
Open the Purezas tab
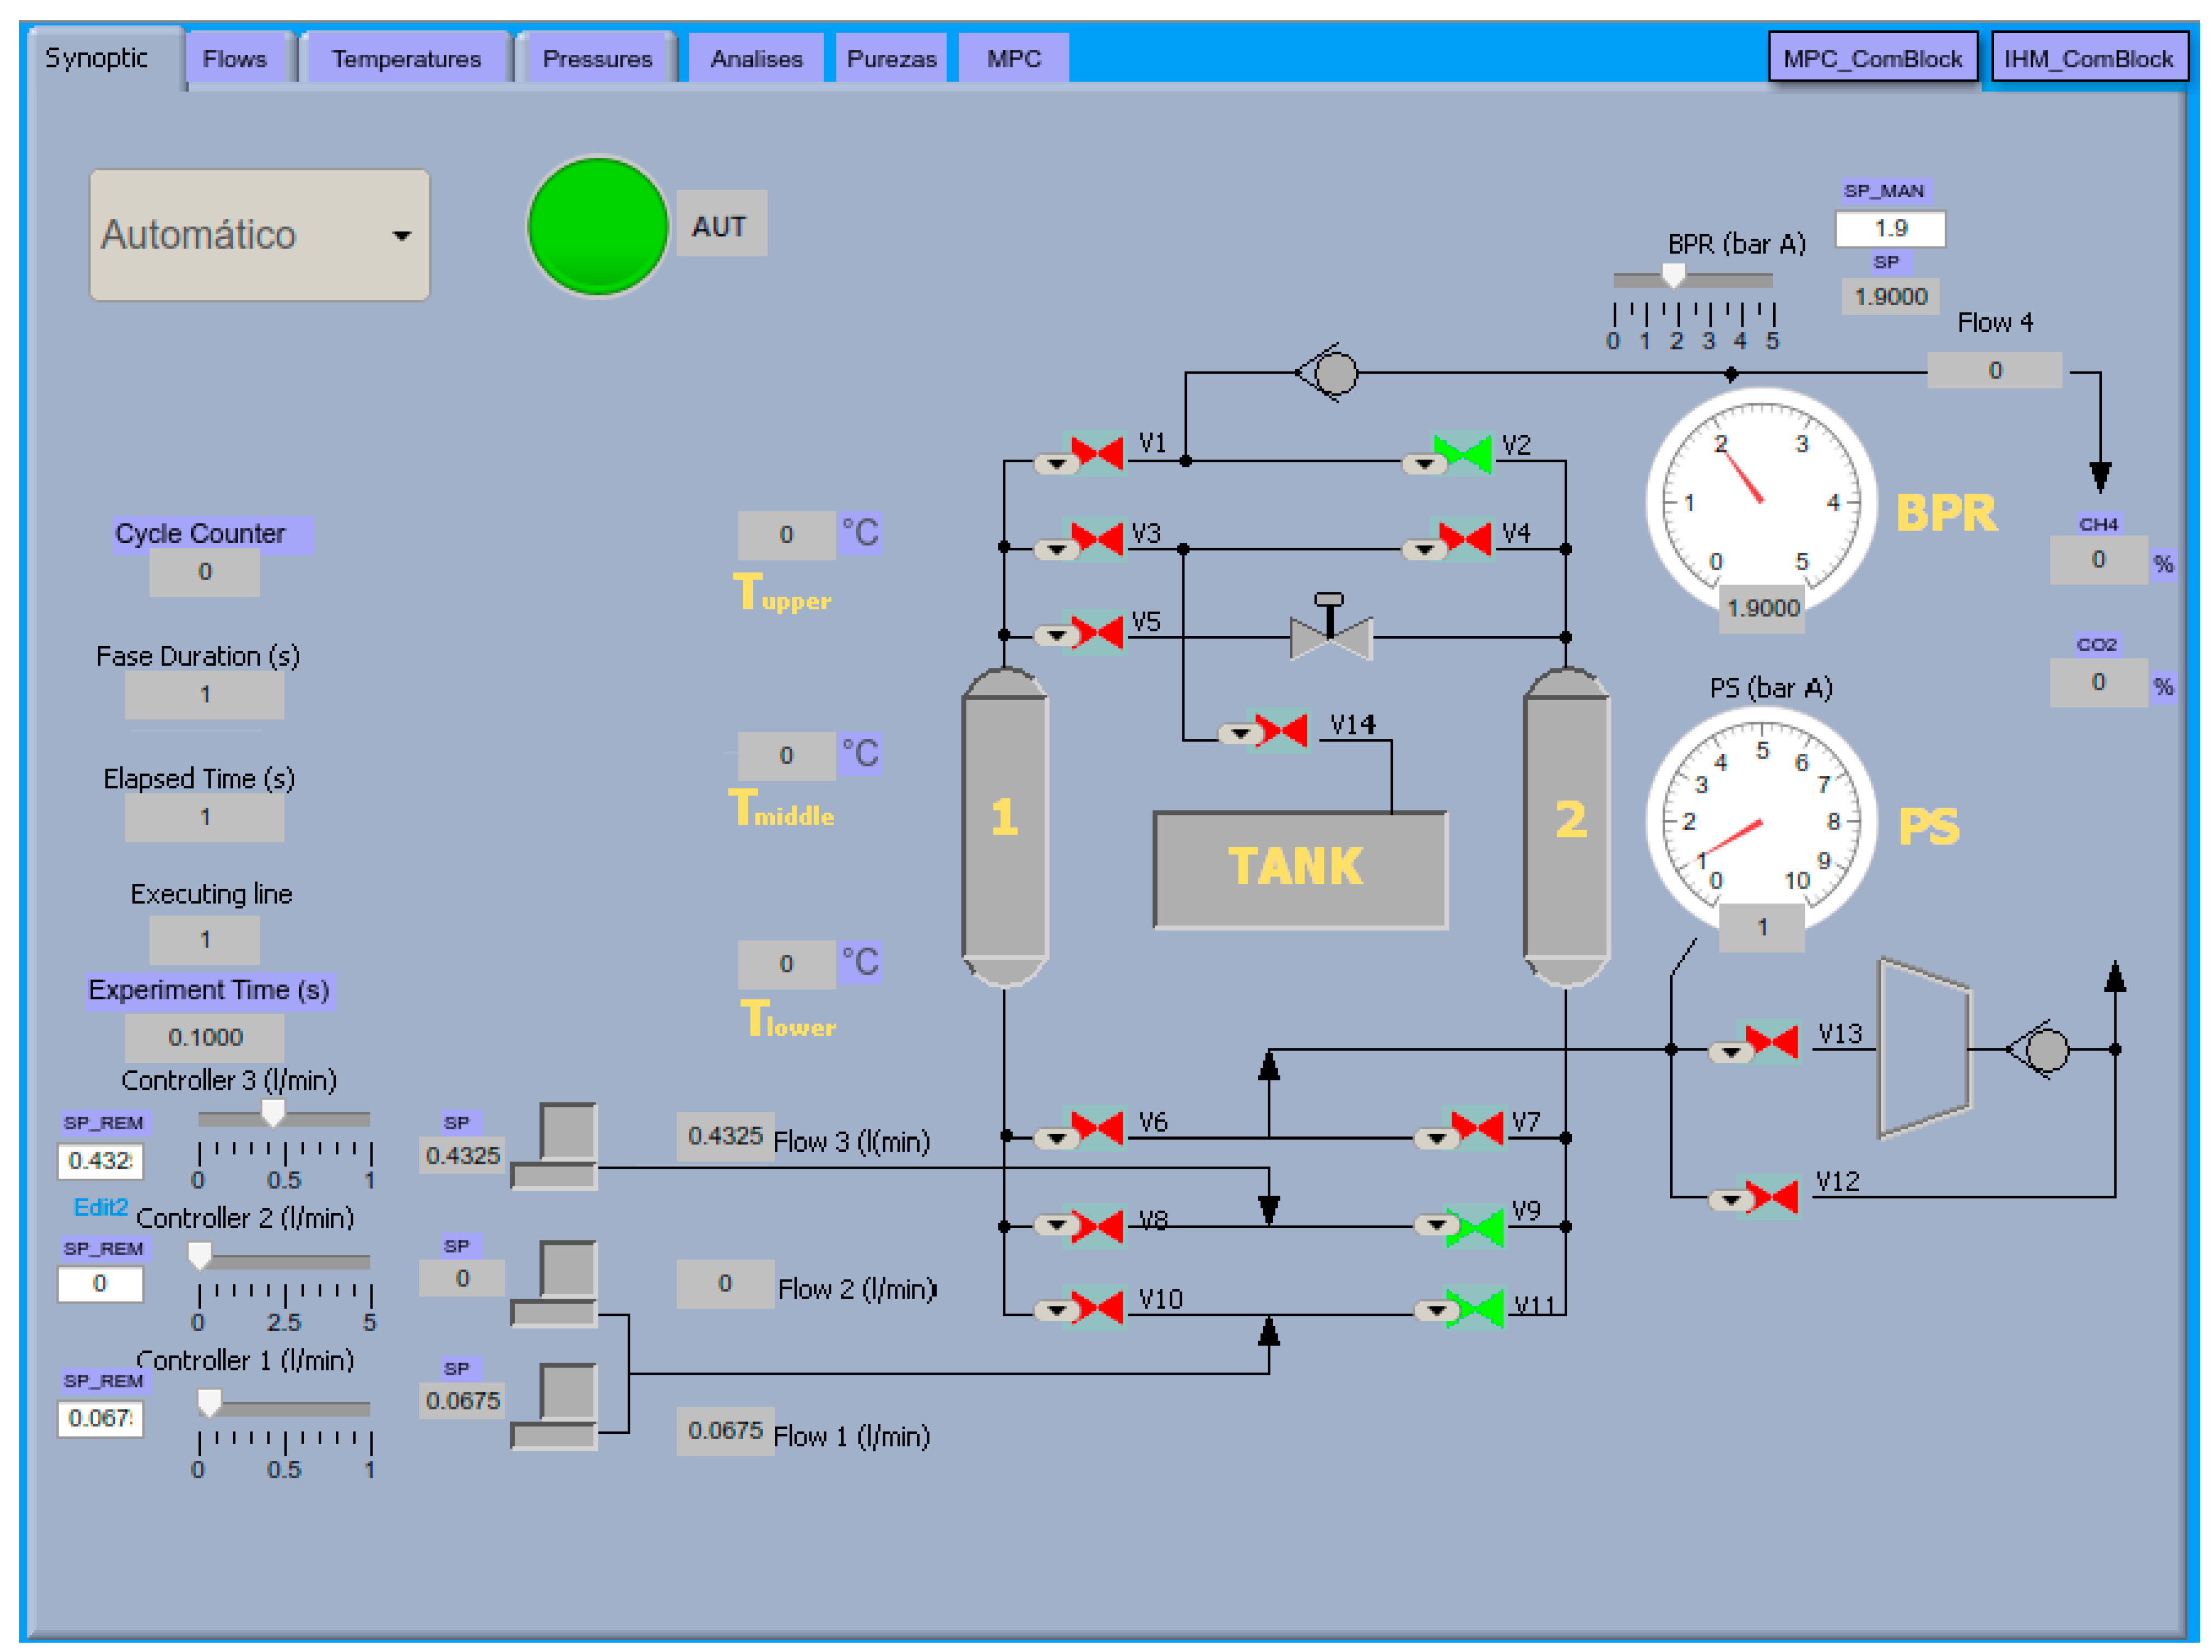coord(890,59)
